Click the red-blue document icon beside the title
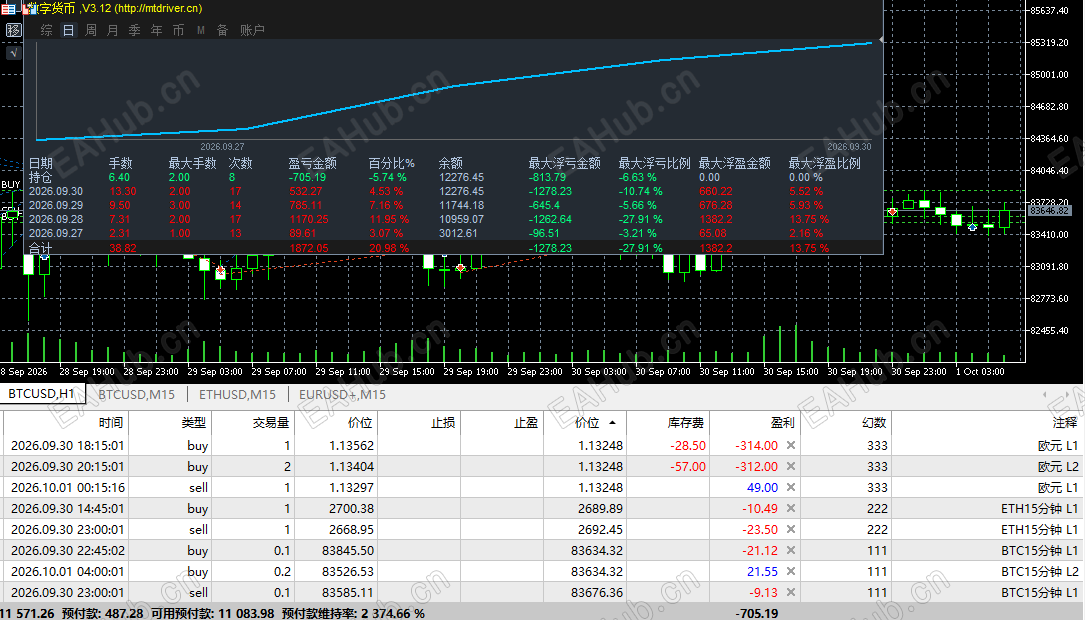 (28, 9)
